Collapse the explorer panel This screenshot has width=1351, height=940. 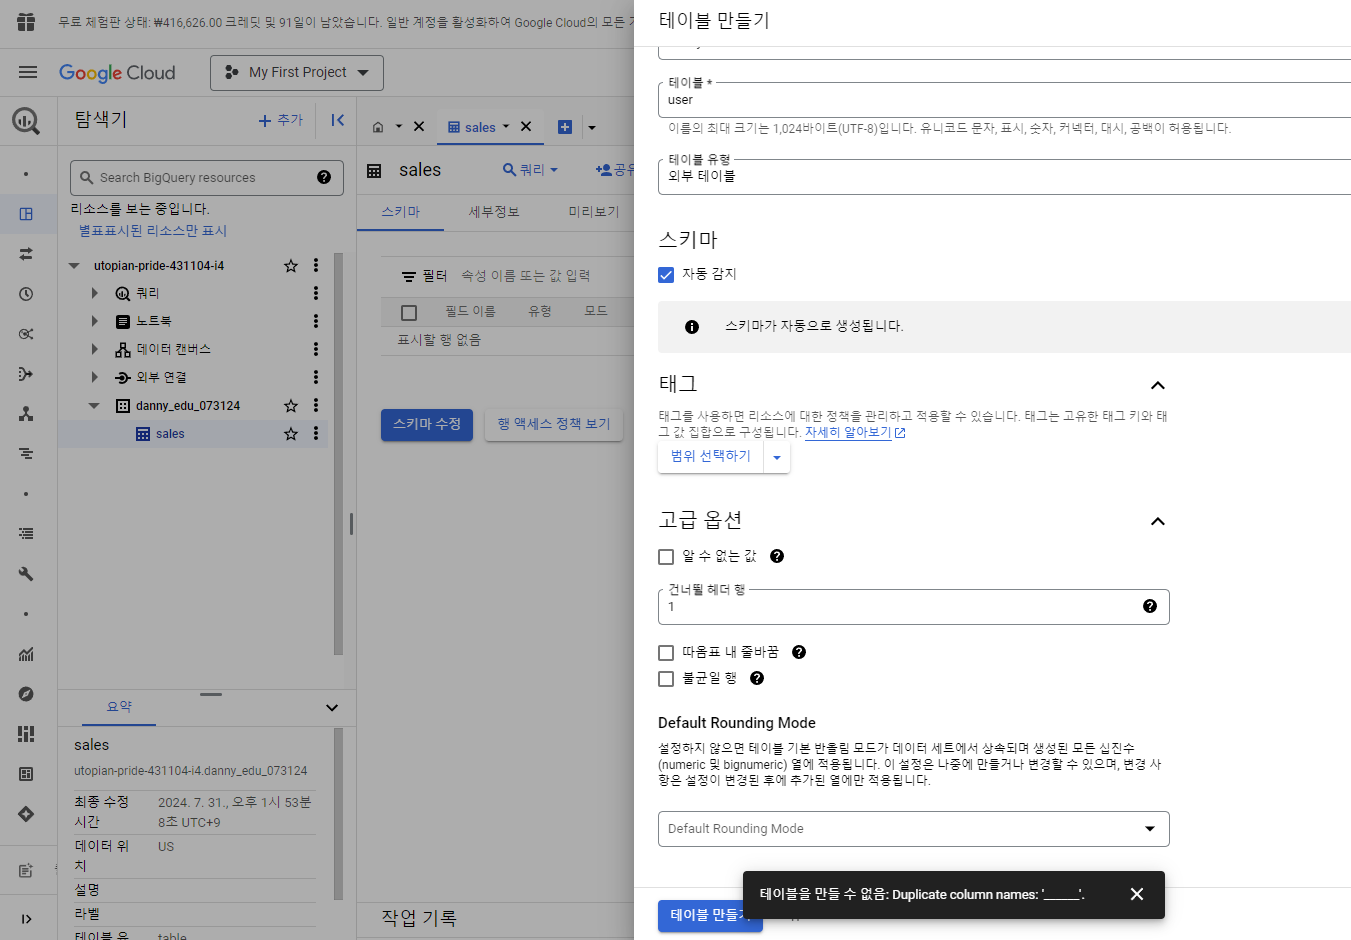point(338,120)
